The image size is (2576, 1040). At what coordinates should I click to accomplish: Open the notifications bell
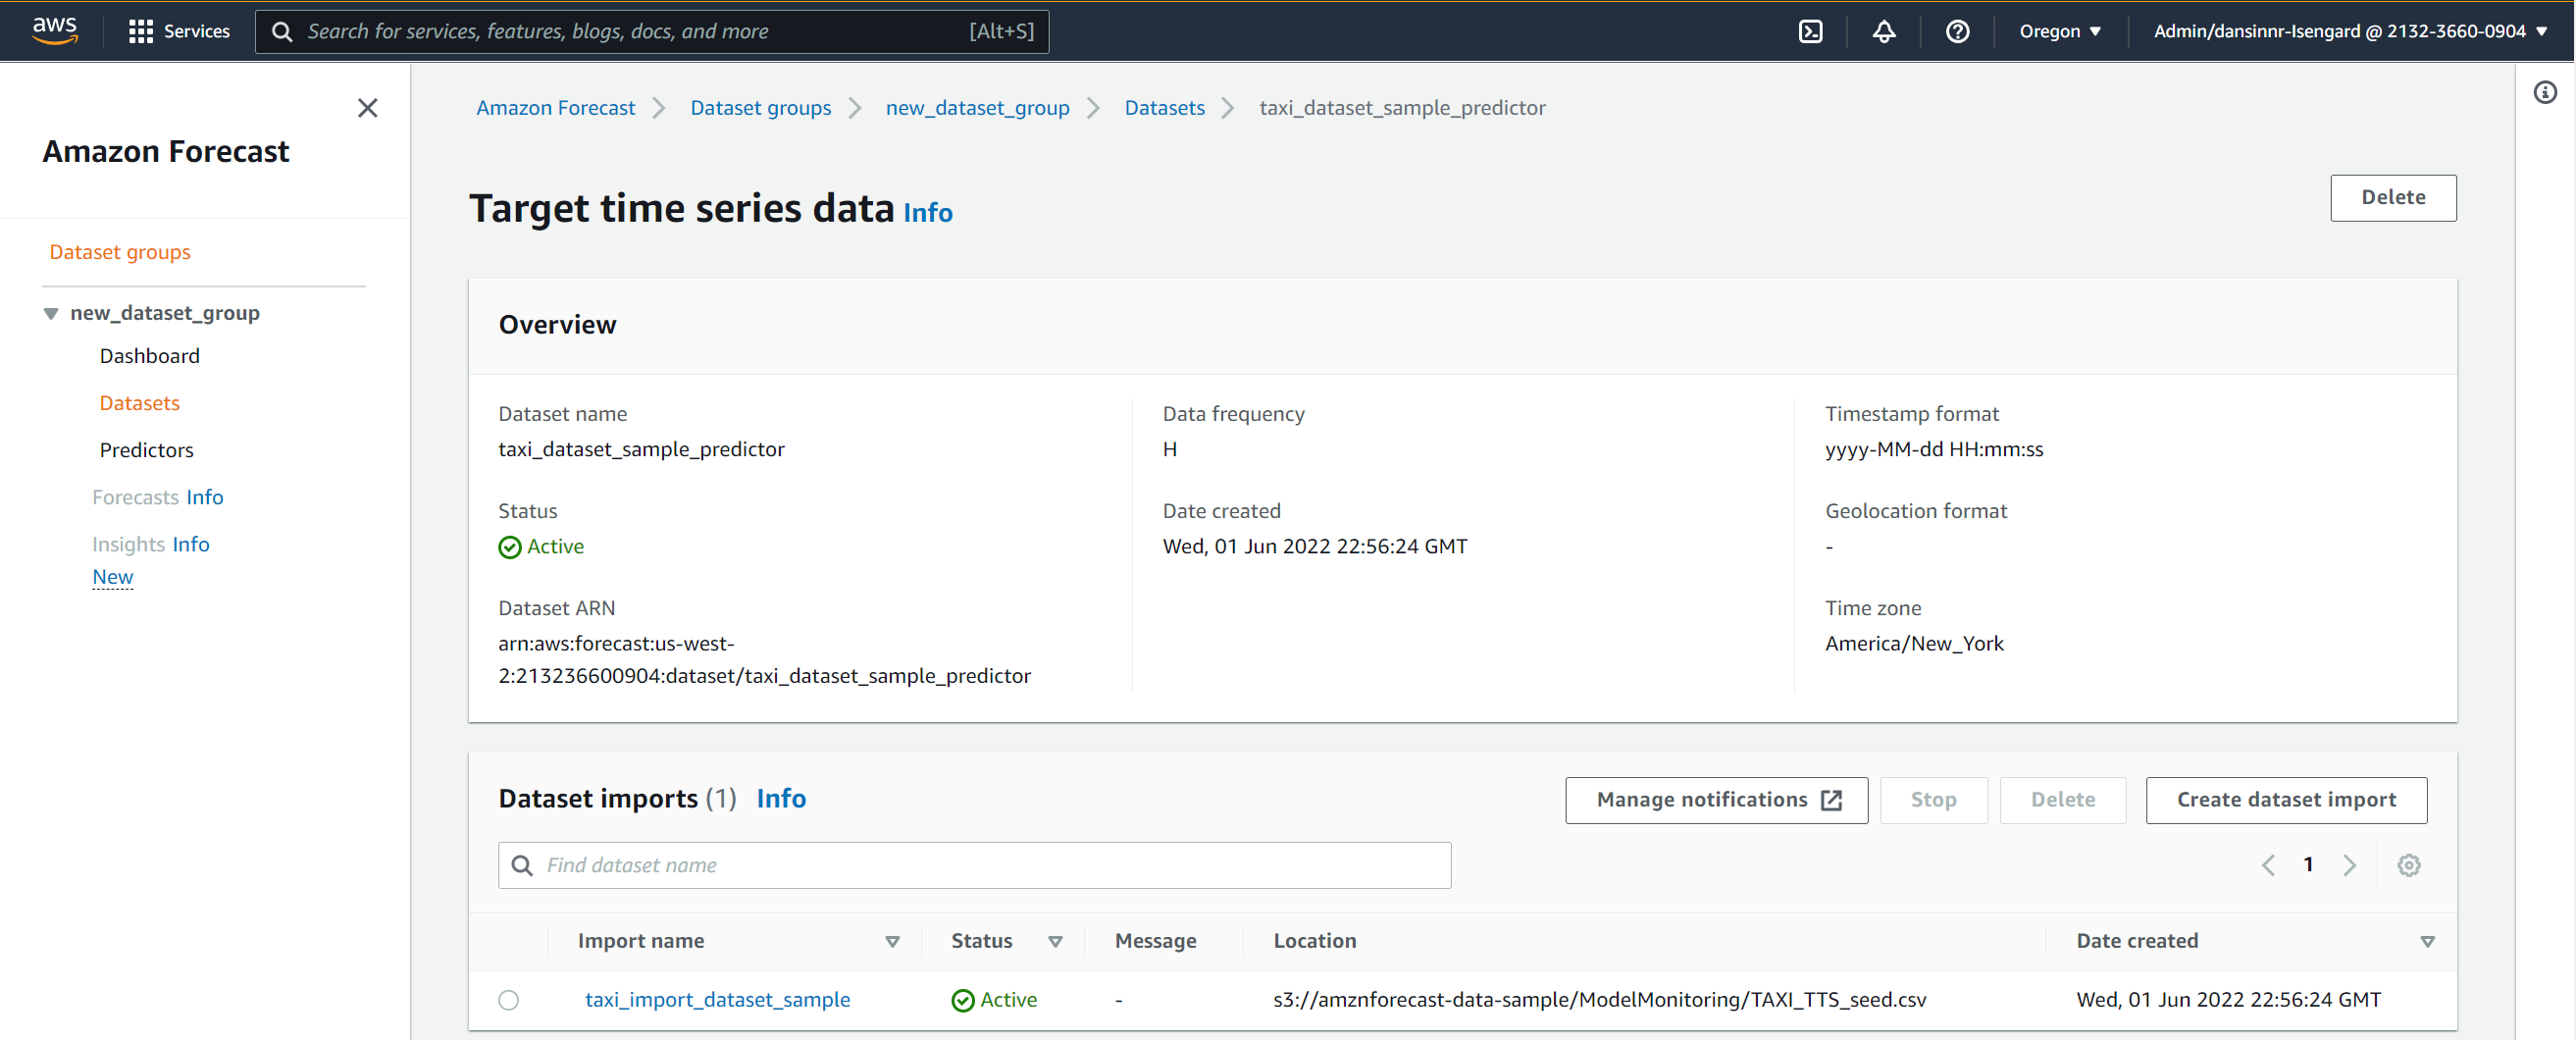[1884, 31]
